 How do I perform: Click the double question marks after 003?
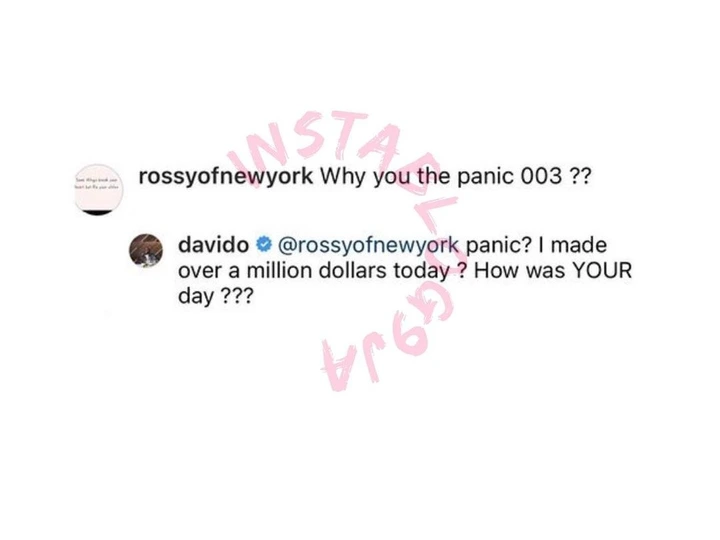[x=580, y=176]
